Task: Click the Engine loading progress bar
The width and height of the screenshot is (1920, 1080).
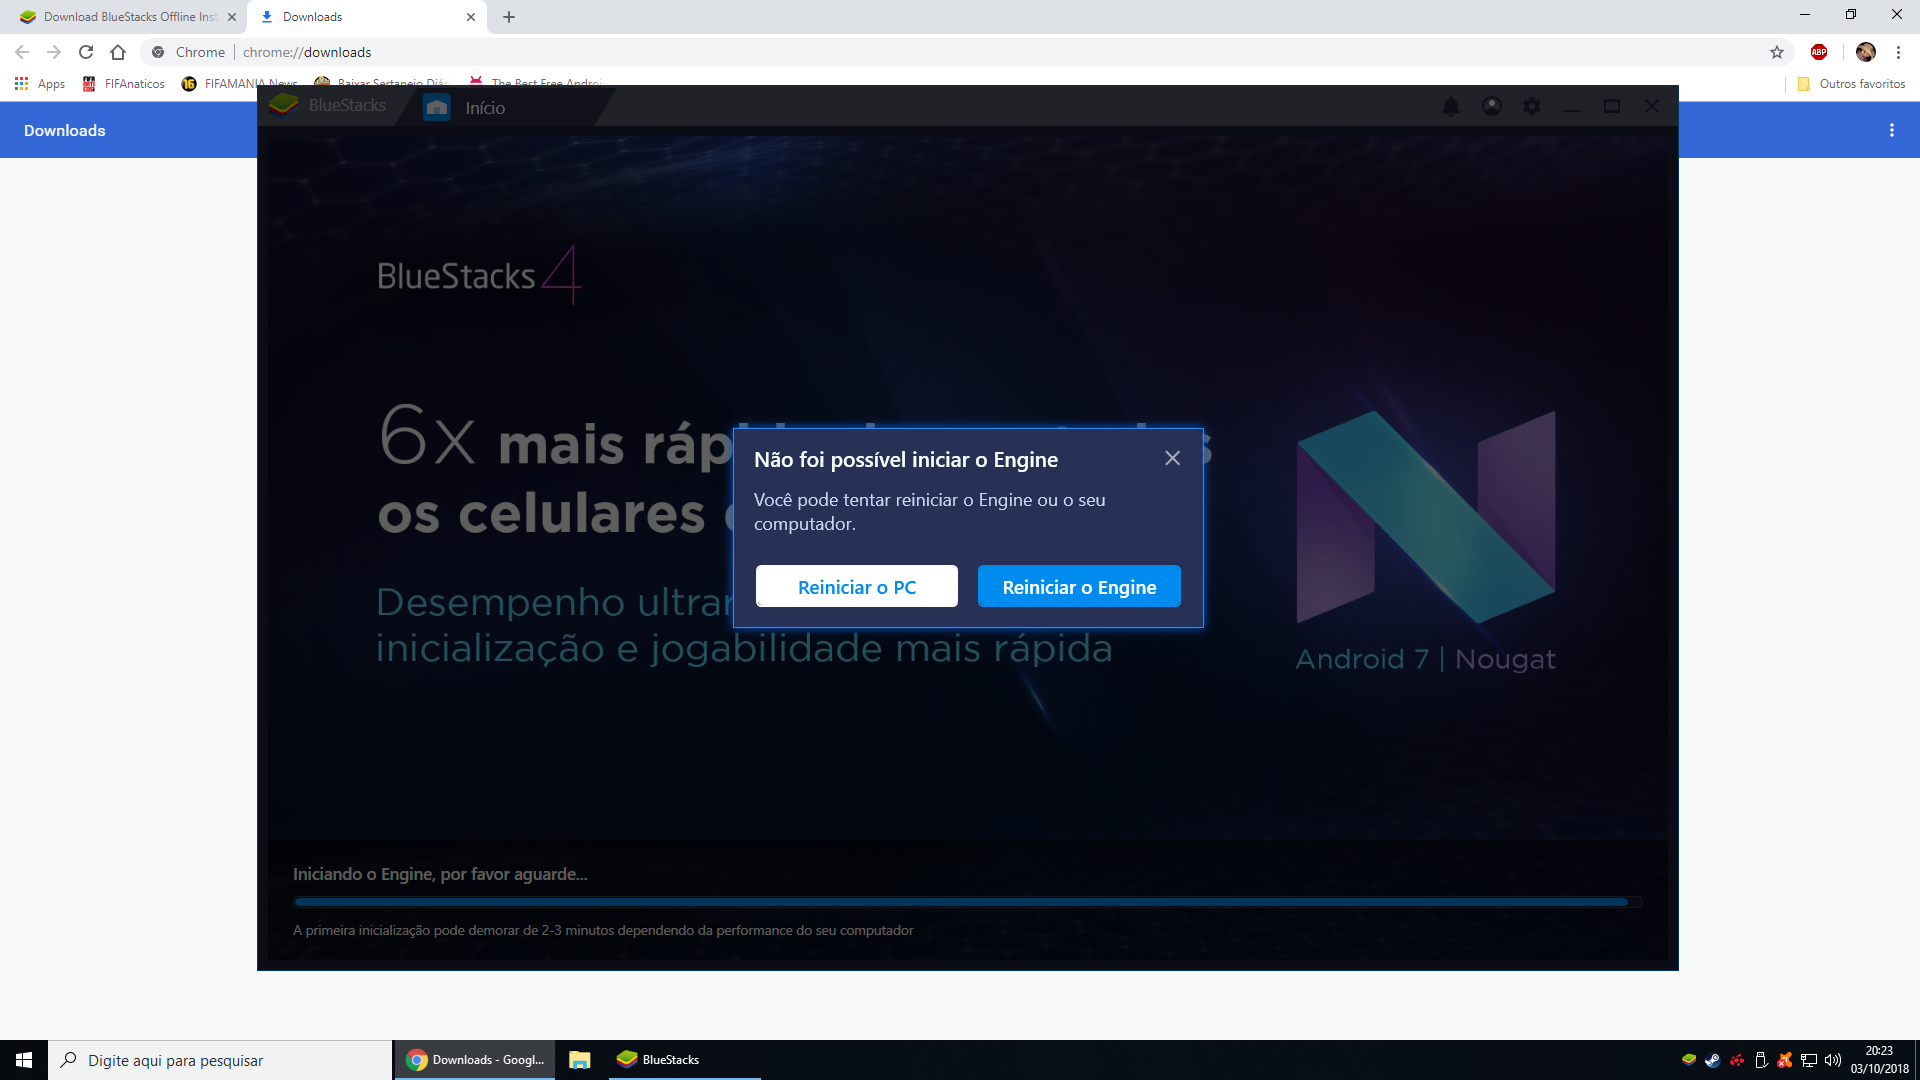Action: pyautogui.click(x=967, y=902)
